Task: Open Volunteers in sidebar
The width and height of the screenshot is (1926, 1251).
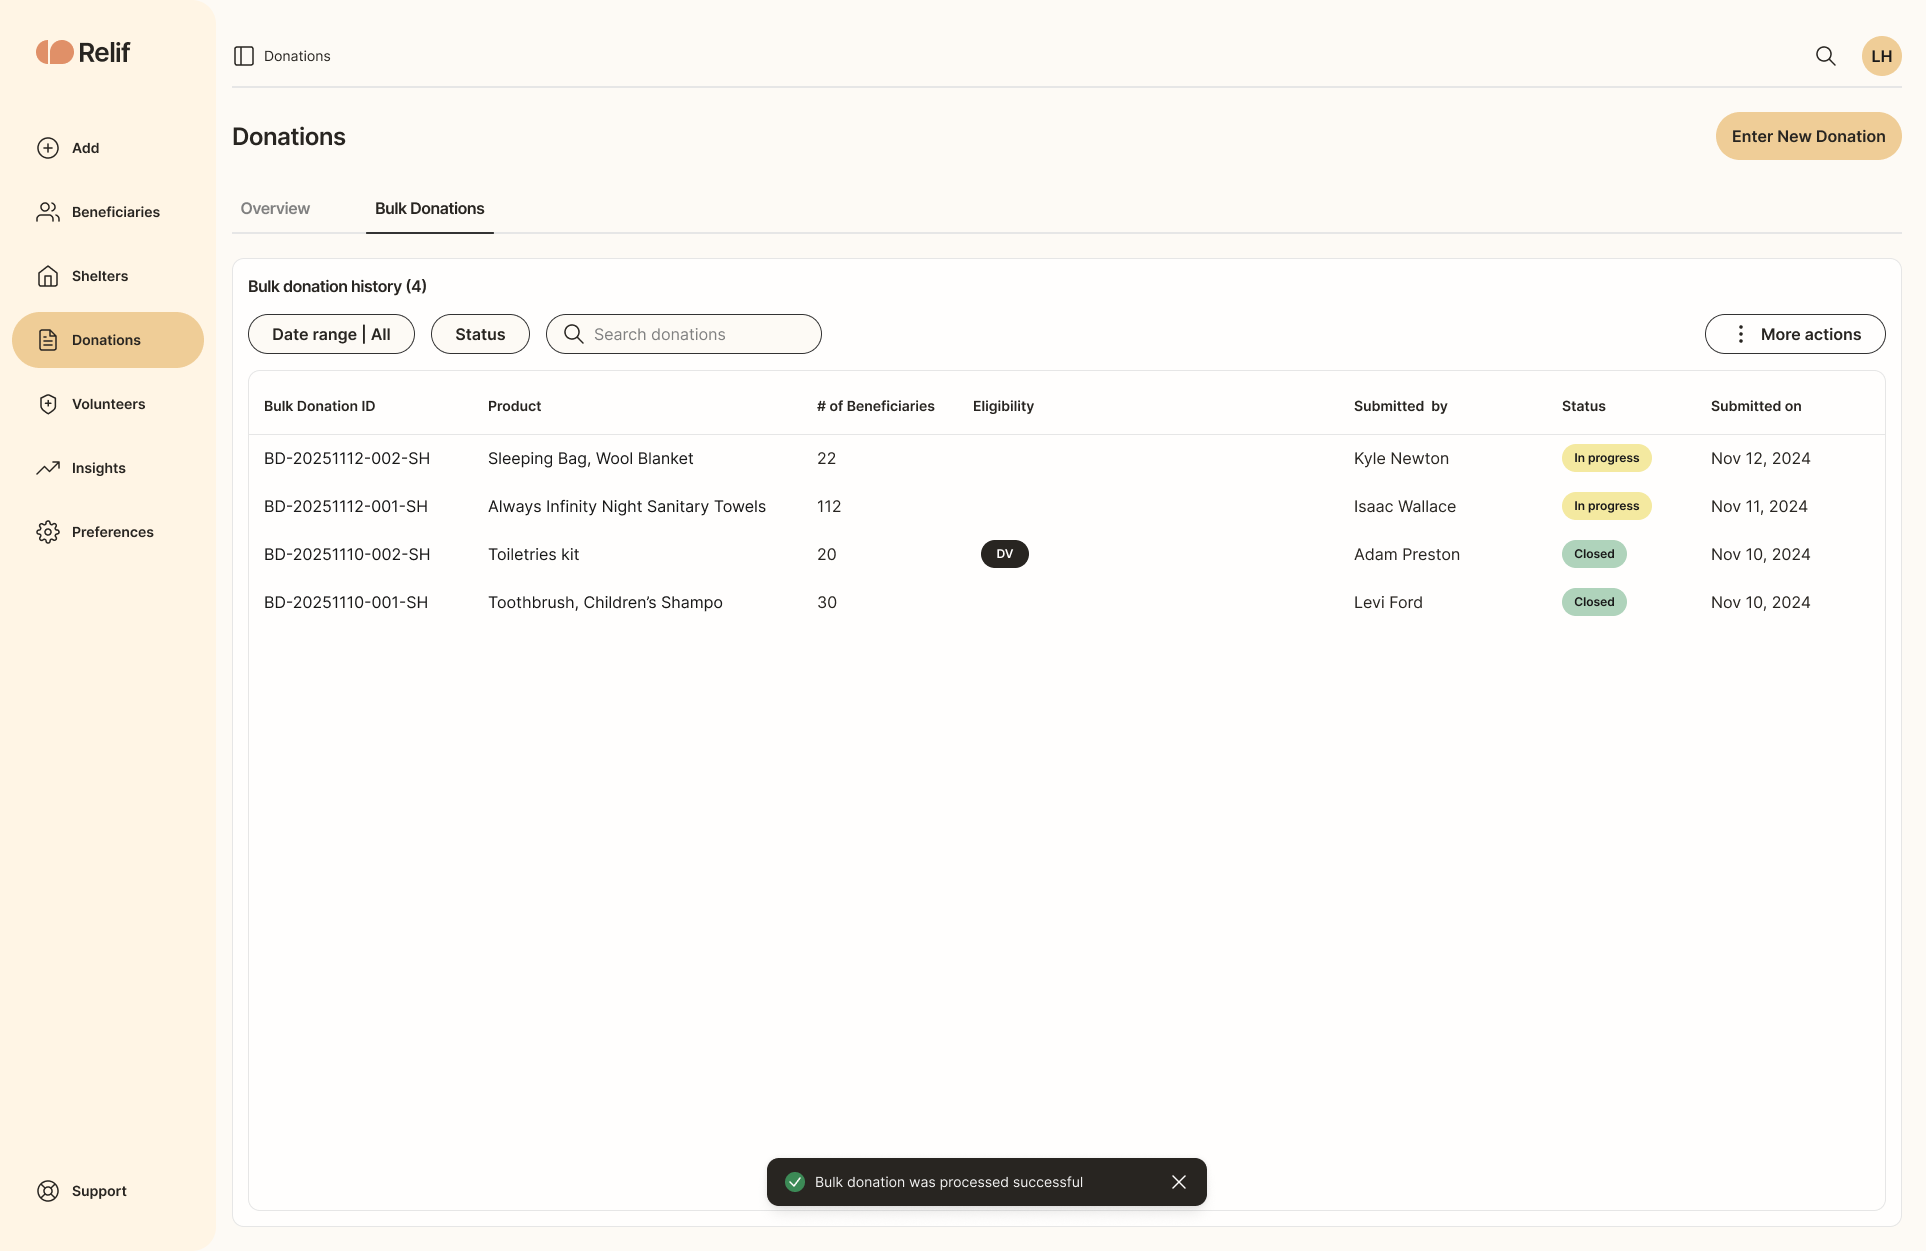Action: coord(108,404)
